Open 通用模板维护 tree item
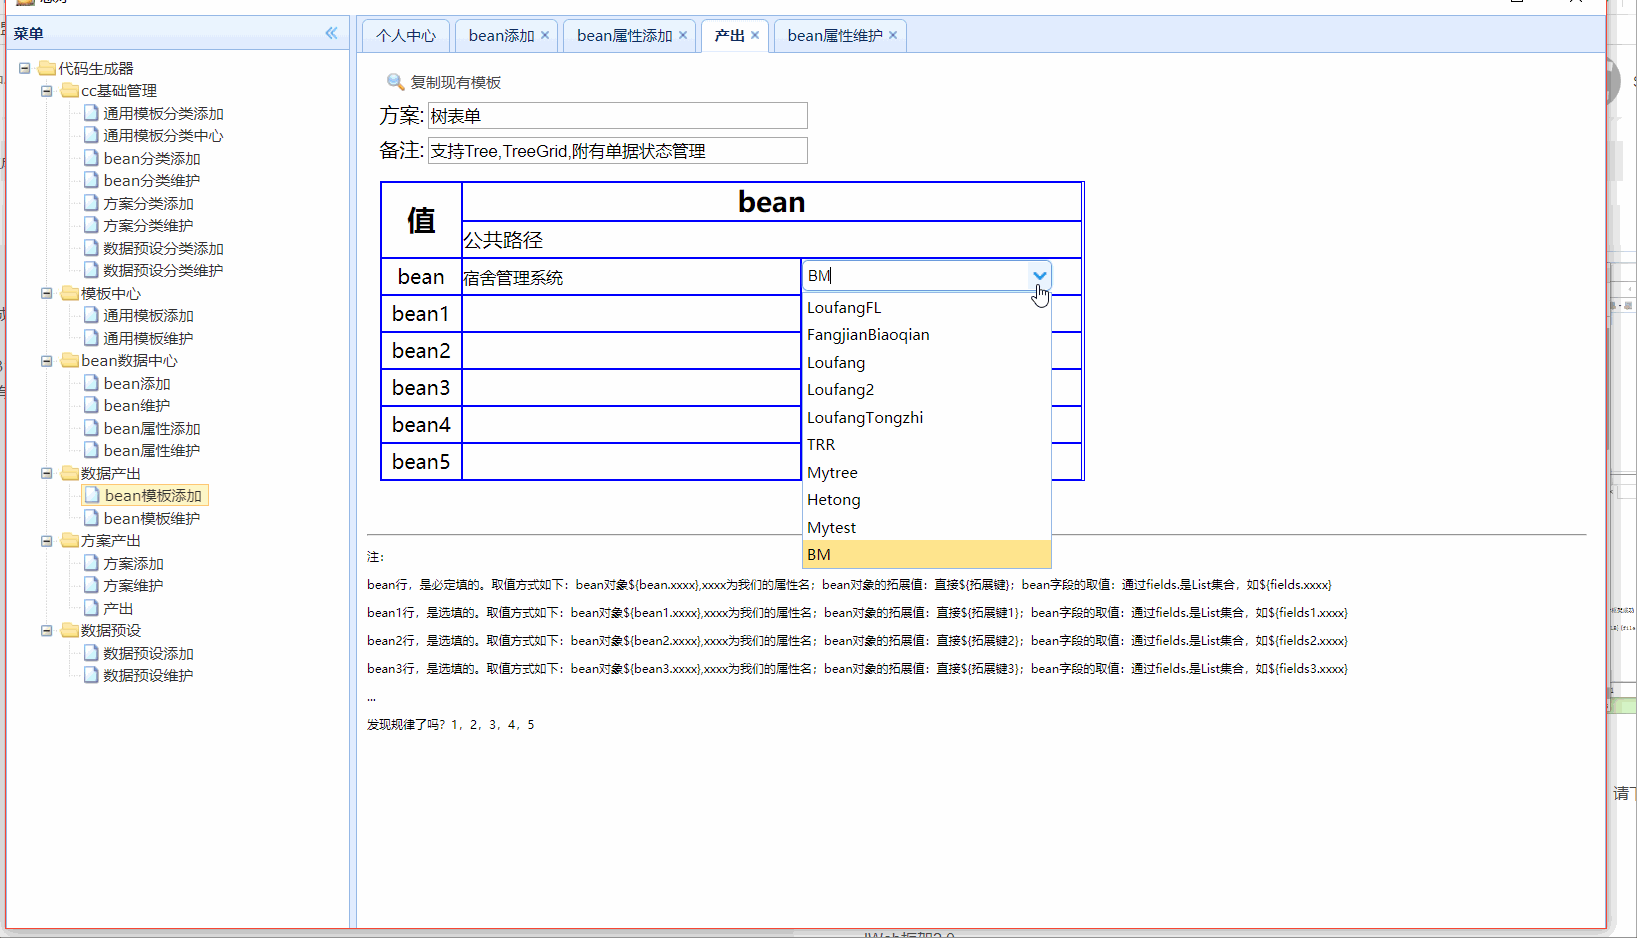 [148, 339]
